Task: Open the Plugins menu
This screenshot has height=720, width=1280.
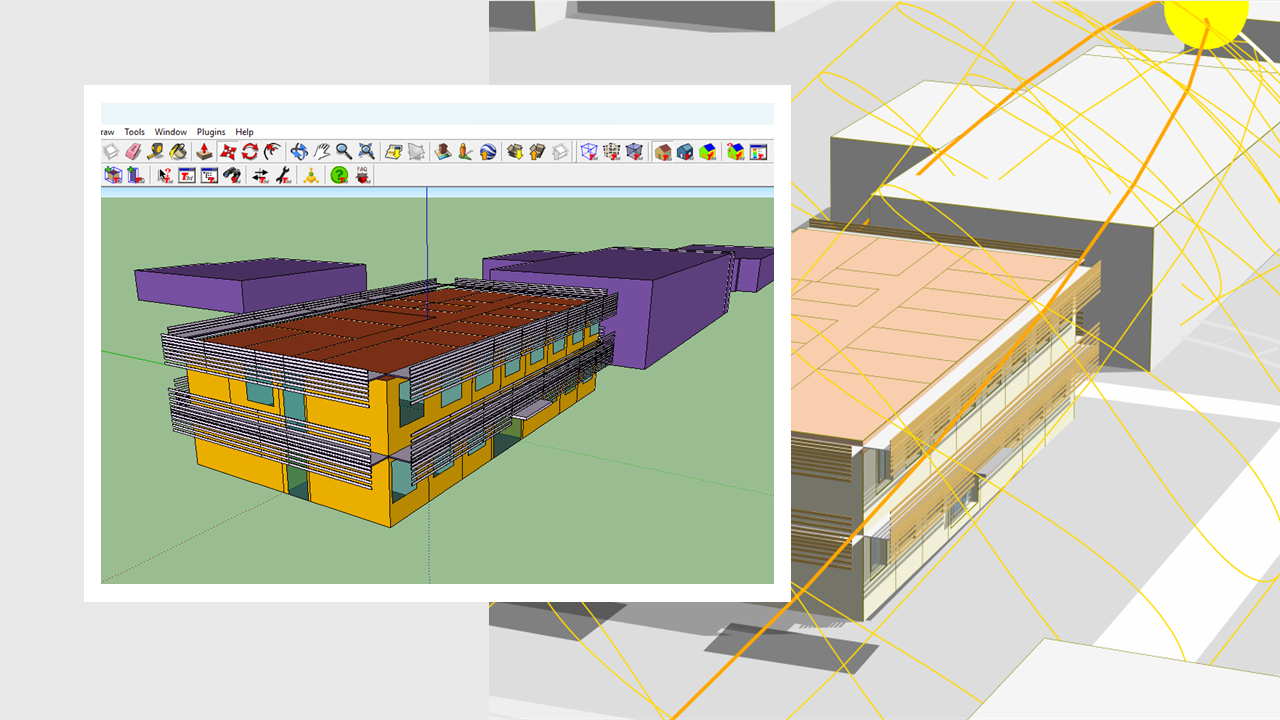Action: coord(211,131)
